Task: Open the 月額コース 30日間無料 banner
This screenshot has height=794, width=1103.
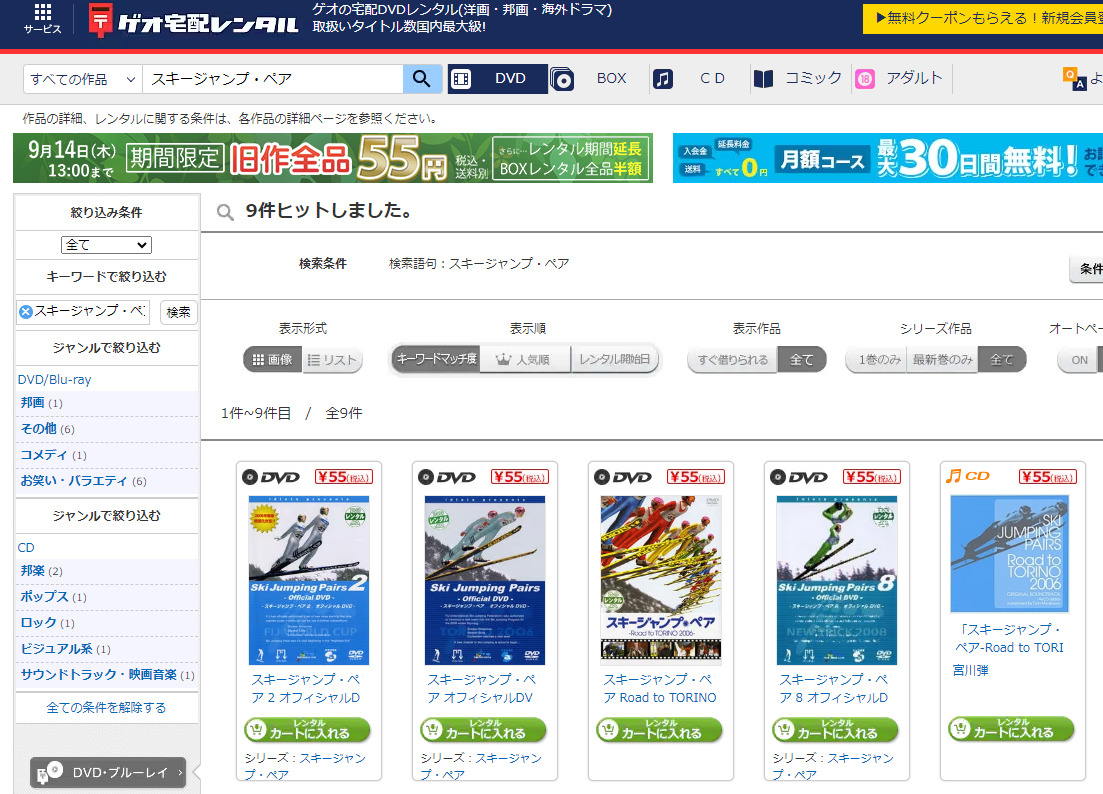Action: 888,158
